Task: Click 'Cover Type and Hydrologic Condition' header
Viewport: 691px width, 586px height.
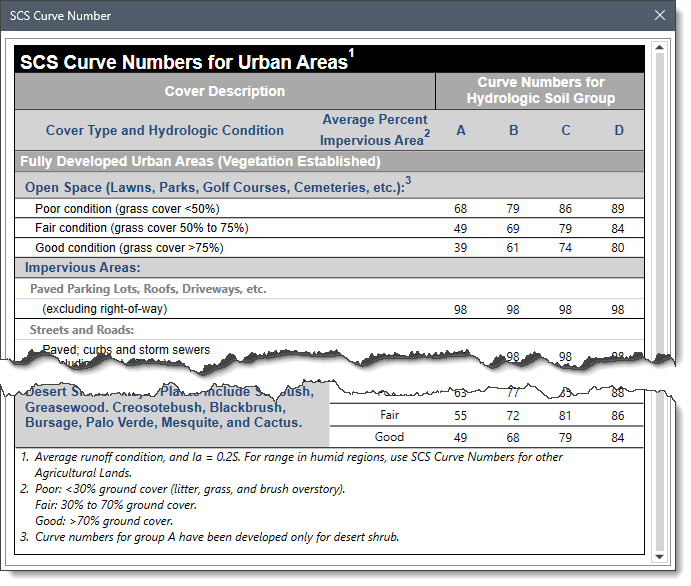Action: (x=165, y=130)
